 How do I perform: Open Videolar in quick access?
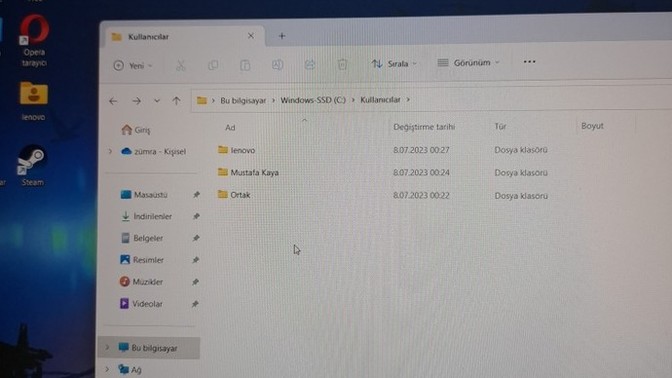click(x=141, y=304)
